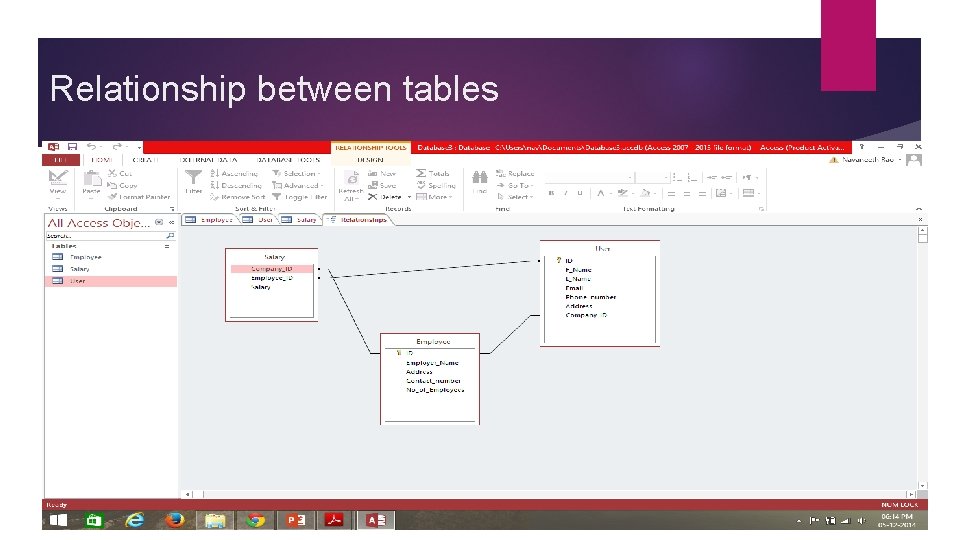This screenshot has width=960, height=540.
Task: Activate the Format Painter tool
Action: pyautogui.click(x=139, y=197)
